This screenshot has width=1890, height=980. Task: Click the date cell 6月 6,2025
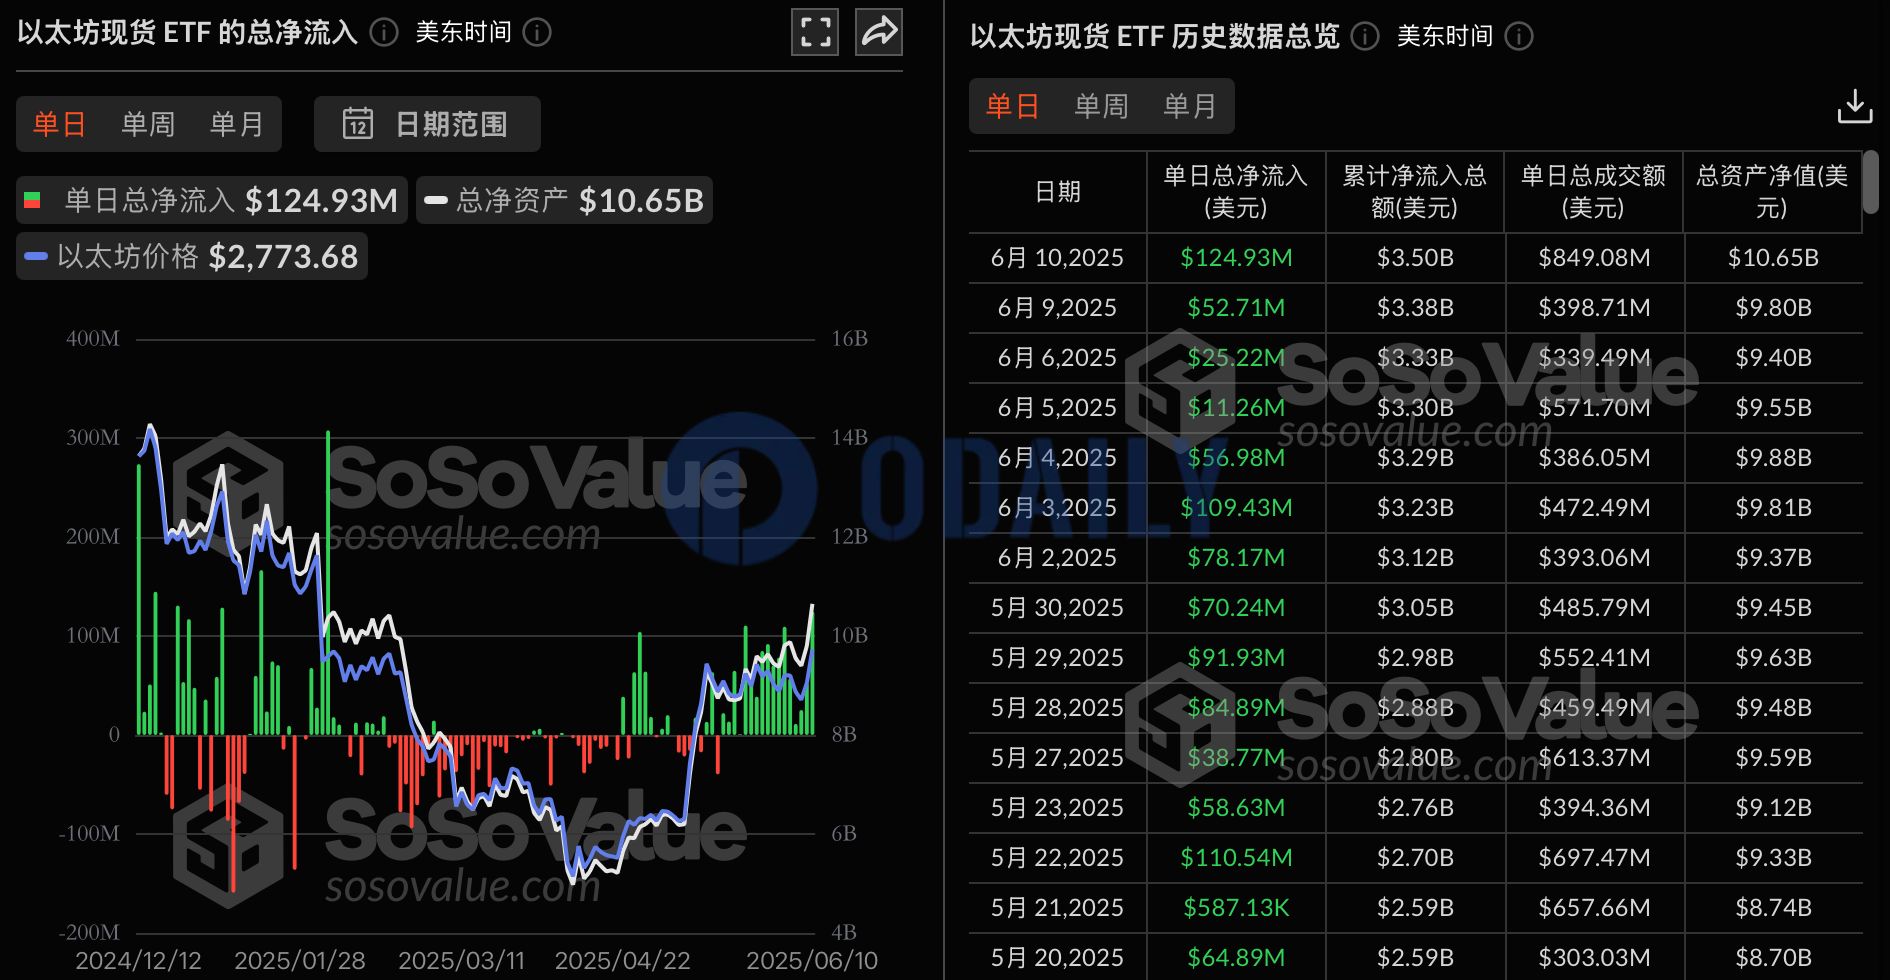pyautogui.click(x=1058, y=358)
